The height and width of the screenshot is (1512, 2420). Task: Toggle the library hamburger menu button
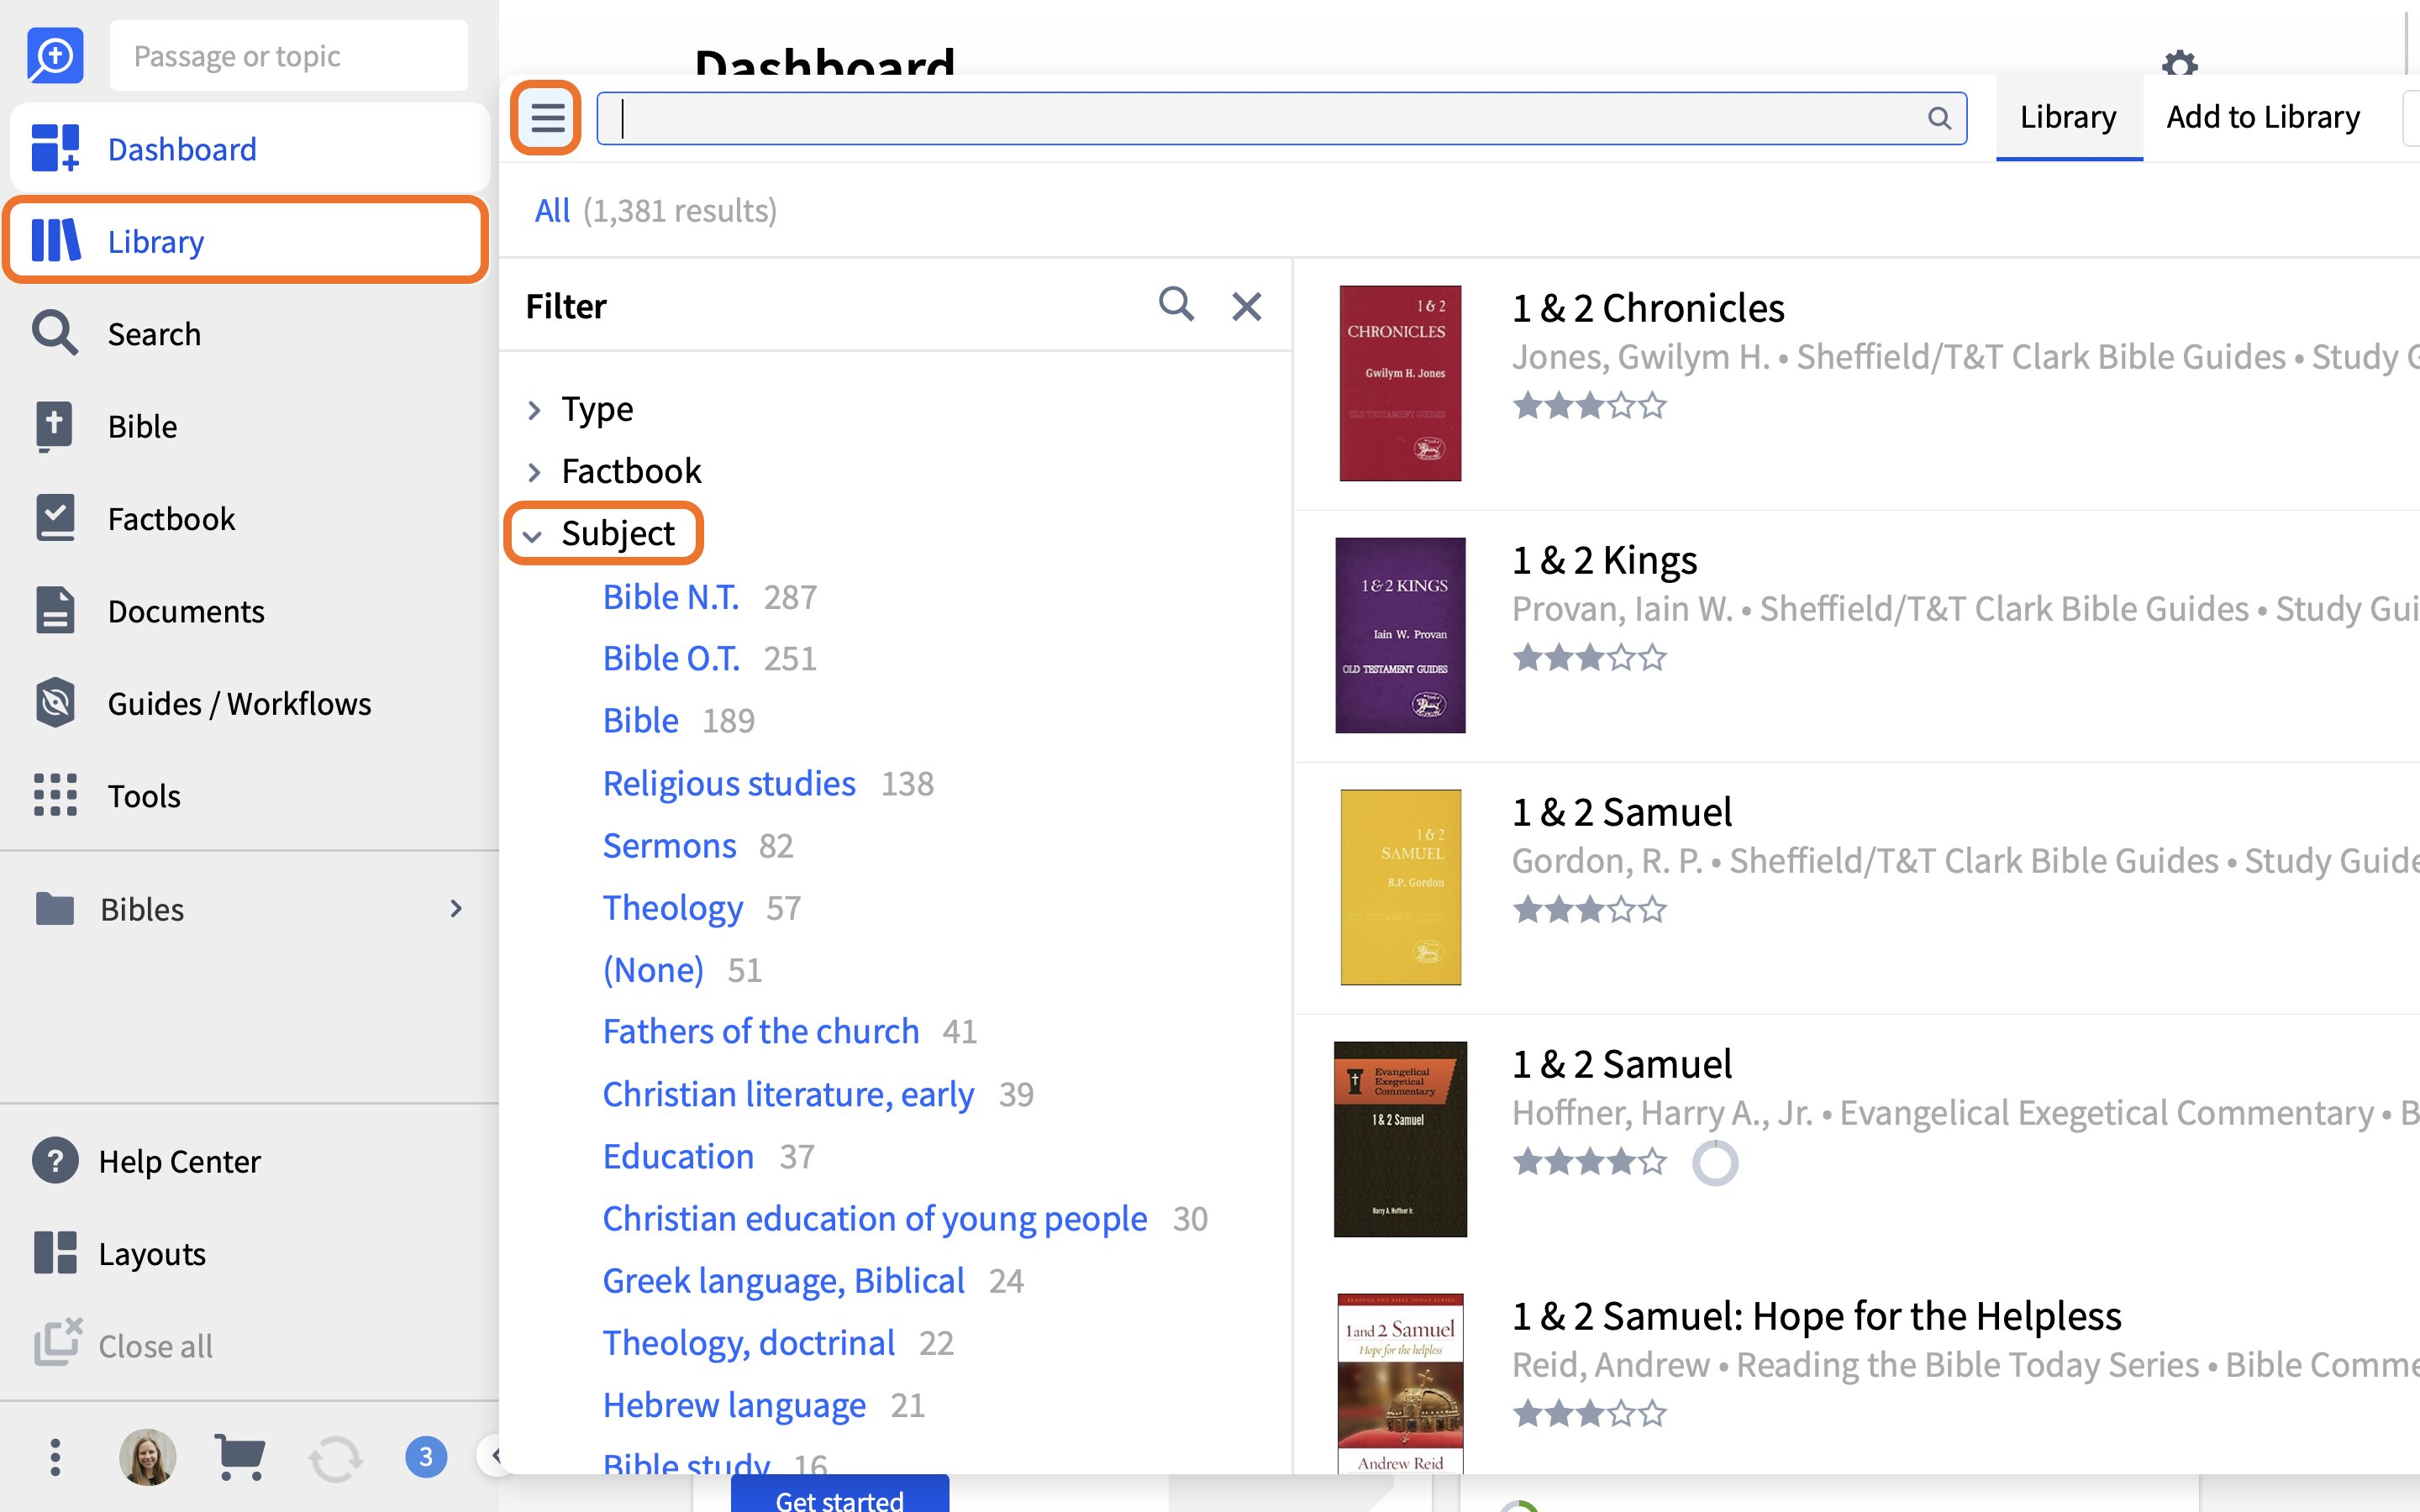[x=547, y=118]
